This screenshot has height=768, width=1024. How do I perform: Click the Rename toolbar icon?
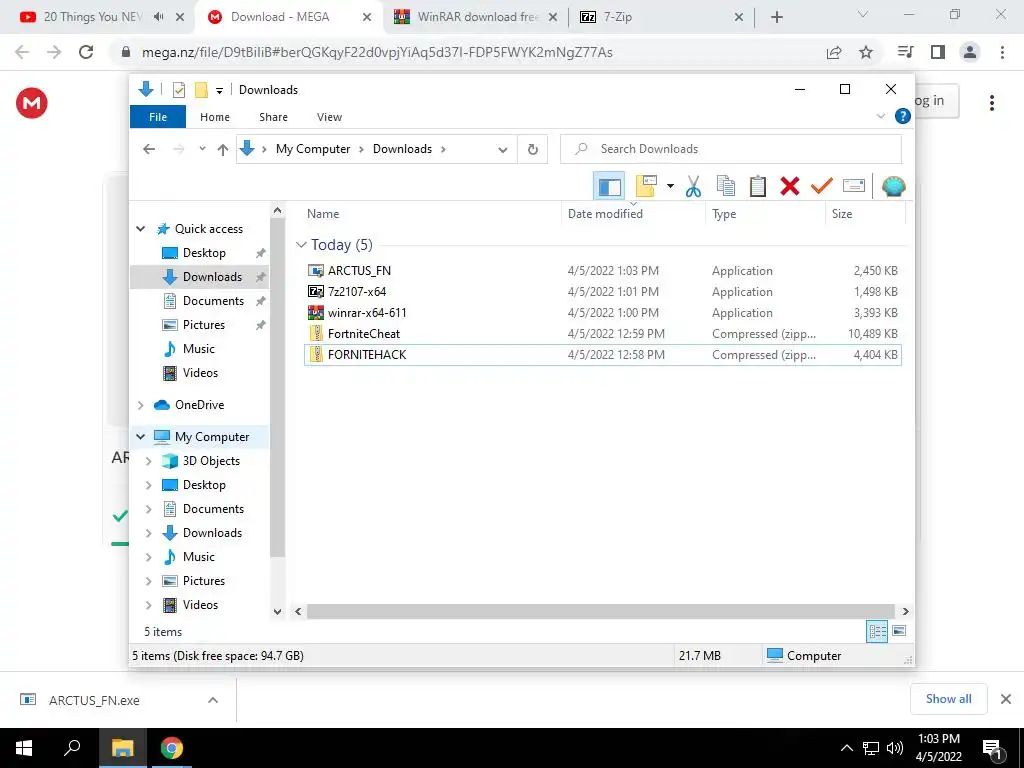854,186
